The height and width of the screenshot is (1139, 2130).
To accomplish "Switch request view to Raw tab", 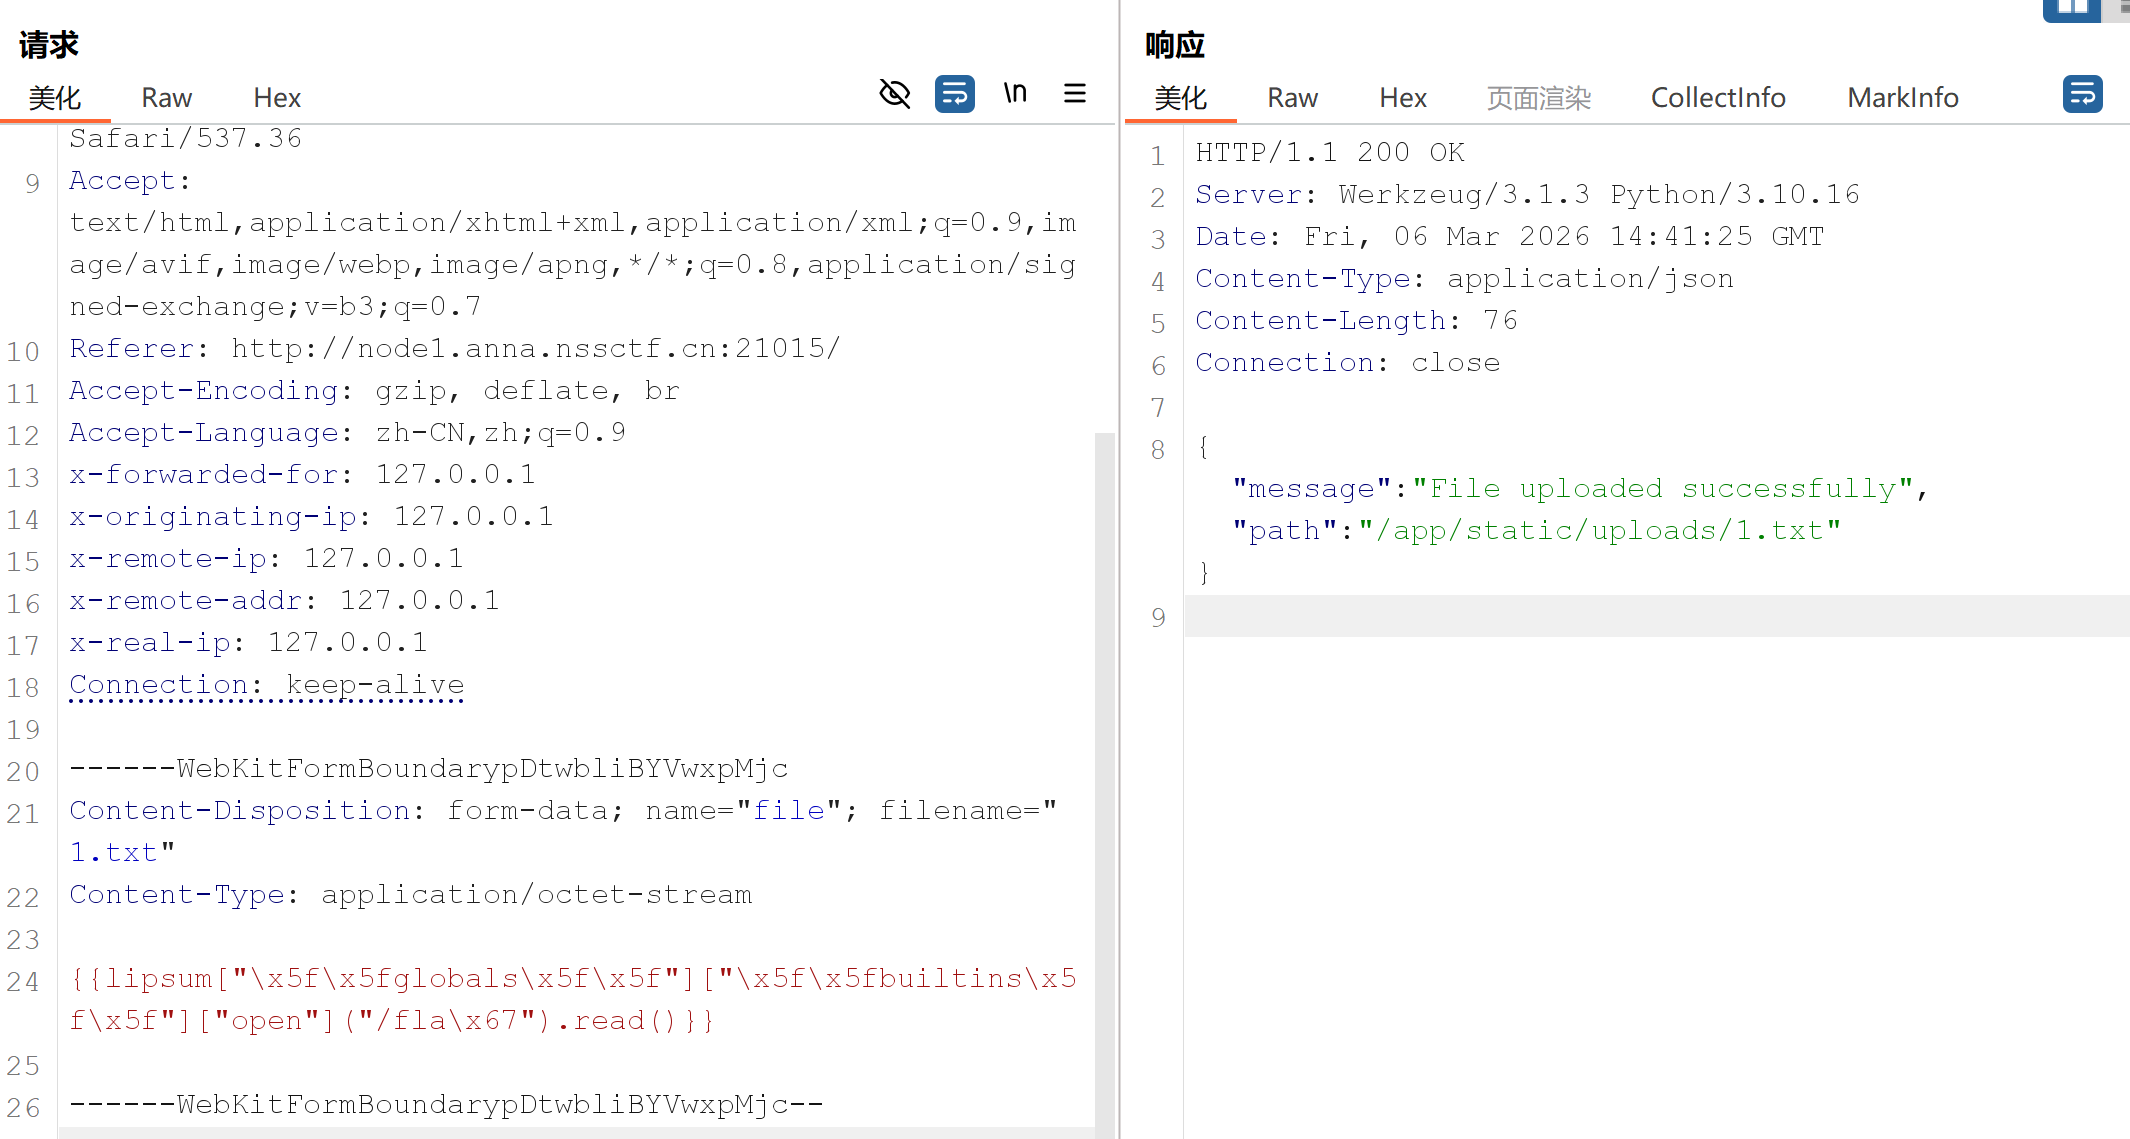I will click(x=166, y=98).
